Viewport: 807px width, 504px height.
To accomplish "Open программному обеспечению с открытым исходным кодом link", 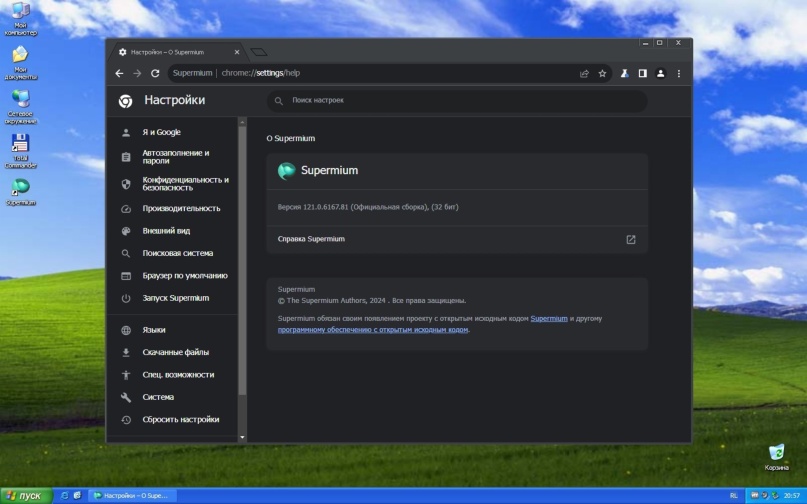I will click(x=373, y=329).
